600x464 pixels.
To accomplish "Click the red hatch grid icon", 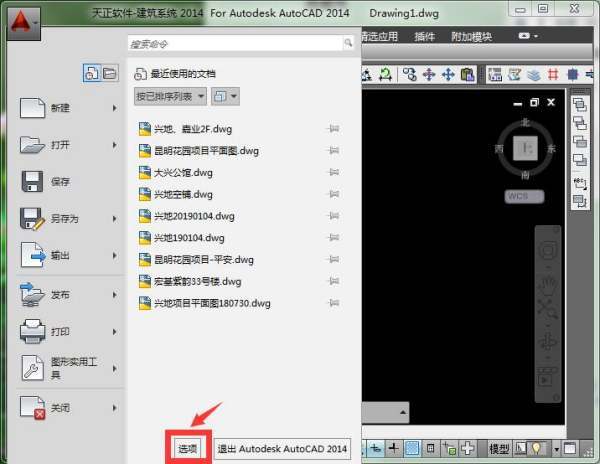I will point(553,74).
